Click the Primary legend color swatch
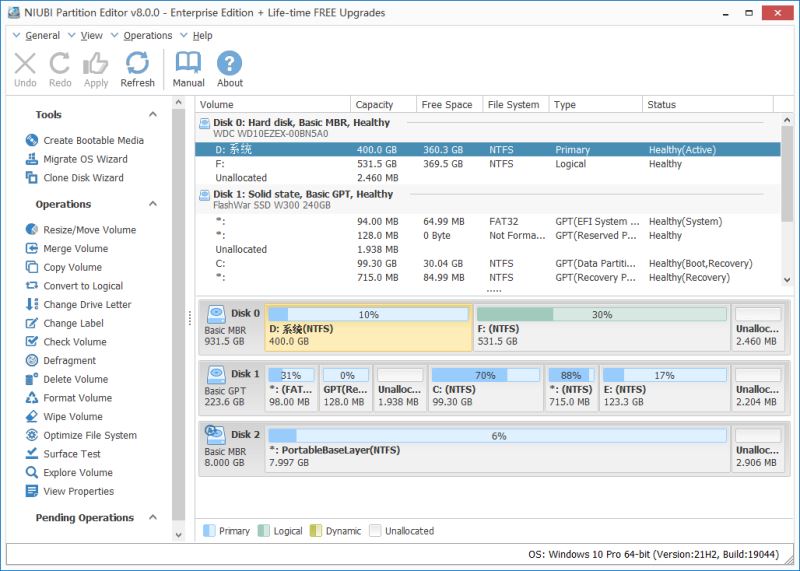This screenshot has width=800, height=571. click(x=209, y=531)
